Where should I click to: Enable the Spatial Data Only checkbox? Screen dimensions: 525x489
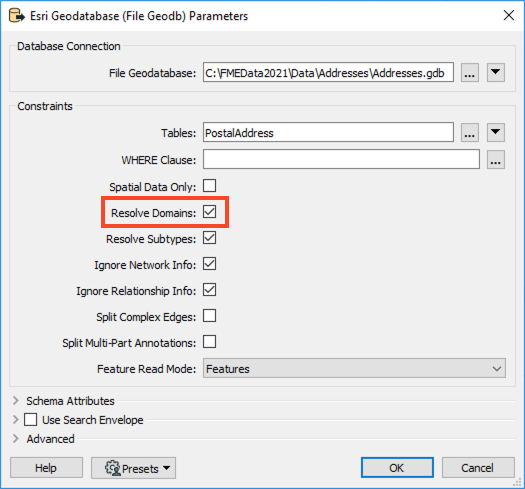210,186
